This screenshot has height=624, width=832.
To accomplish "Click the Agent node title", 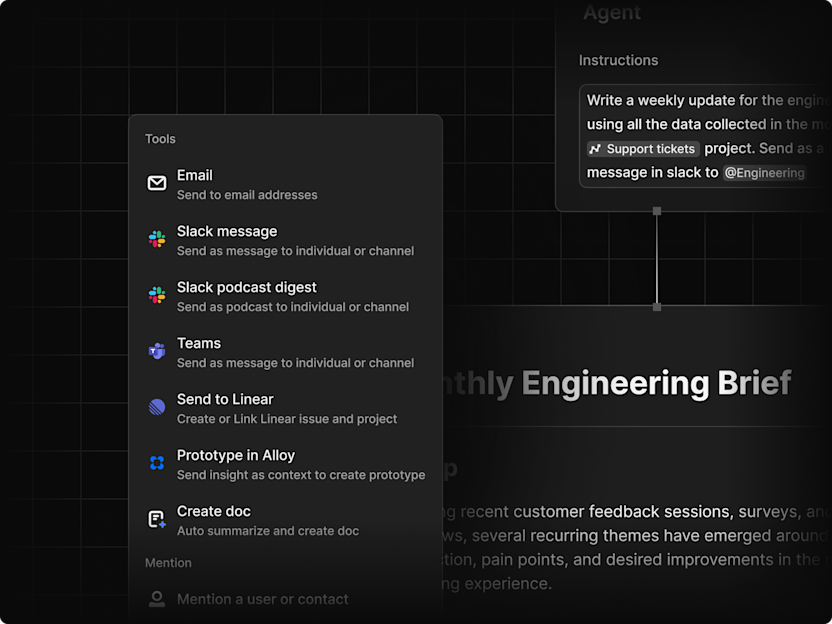I will (x=612, y=12).
